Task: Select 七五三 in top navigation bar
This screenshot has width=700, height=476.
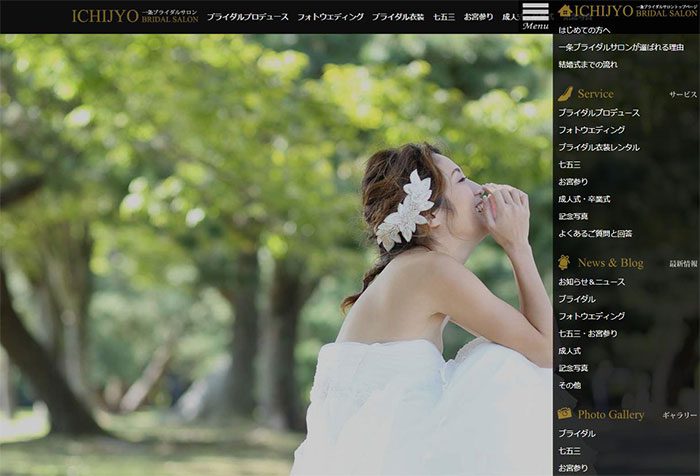Action: click(x=444, y=17)
